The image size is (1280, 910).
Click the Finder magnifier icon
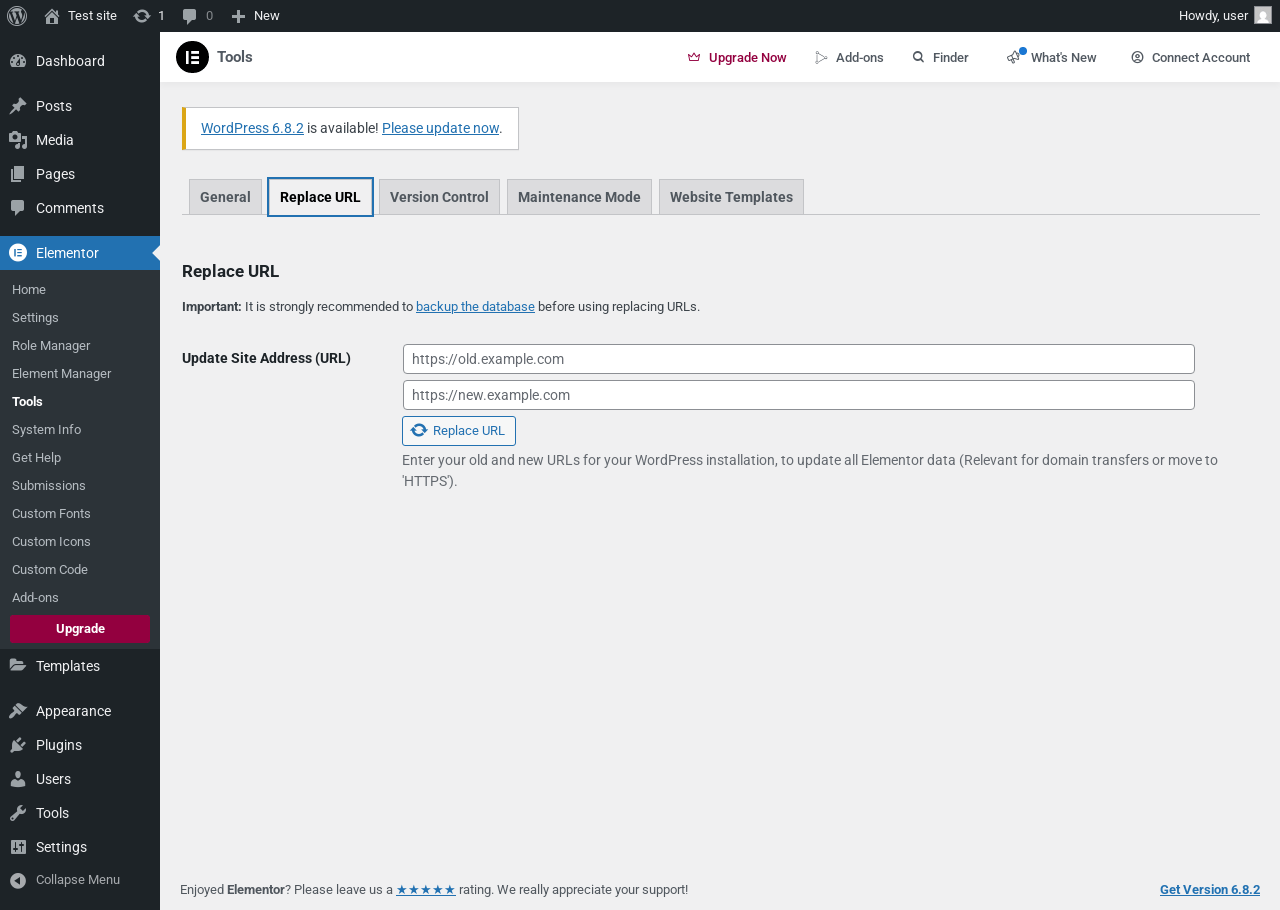[x=918, y=57]
